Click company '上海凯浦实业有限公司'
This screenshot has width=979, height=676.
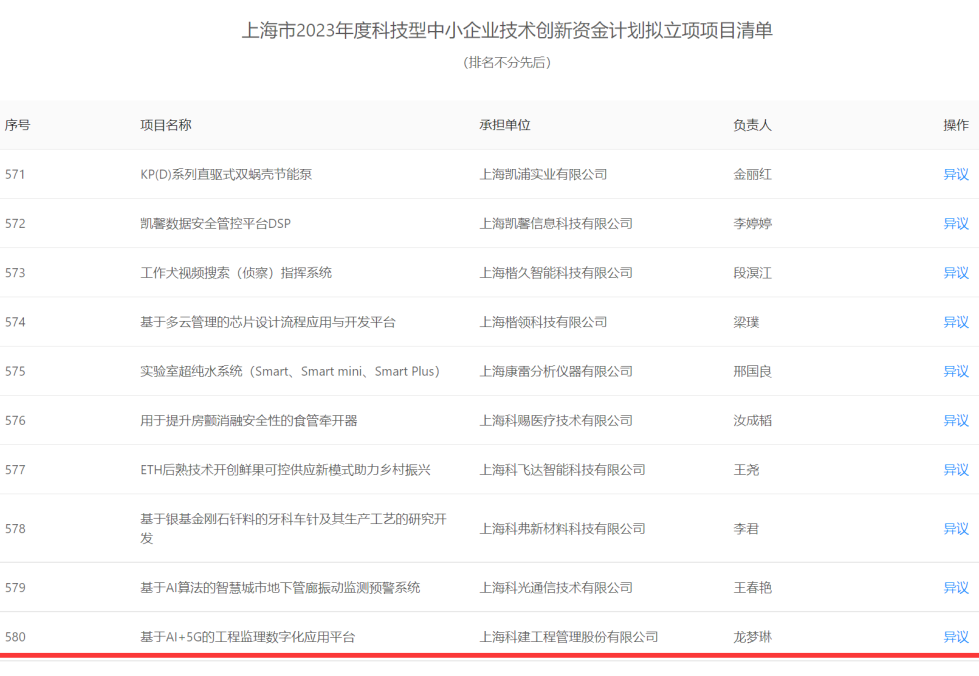tap(543, 174)
